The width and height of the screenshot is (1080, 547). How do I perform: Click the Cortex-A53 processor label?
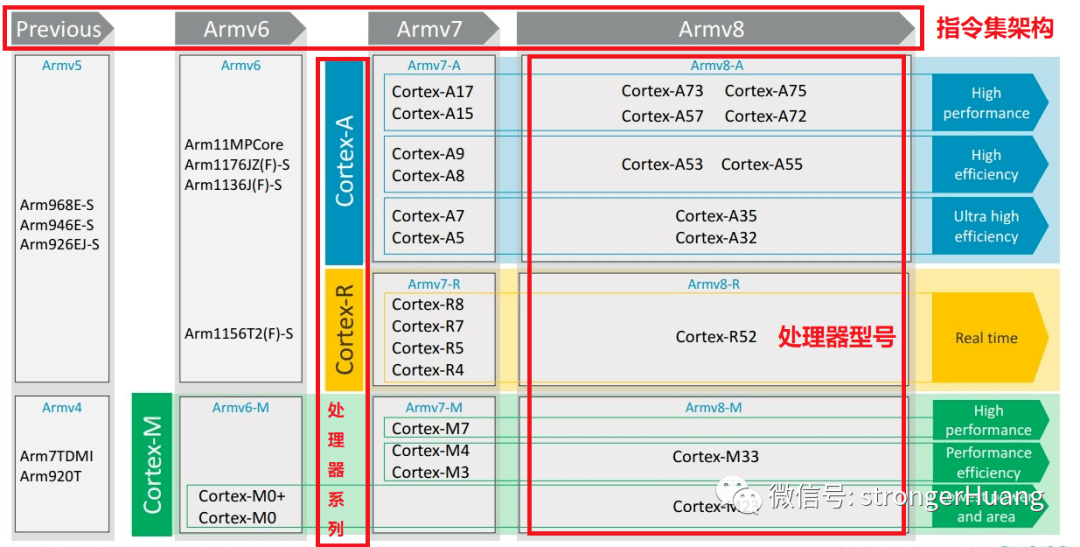point(662,164)
